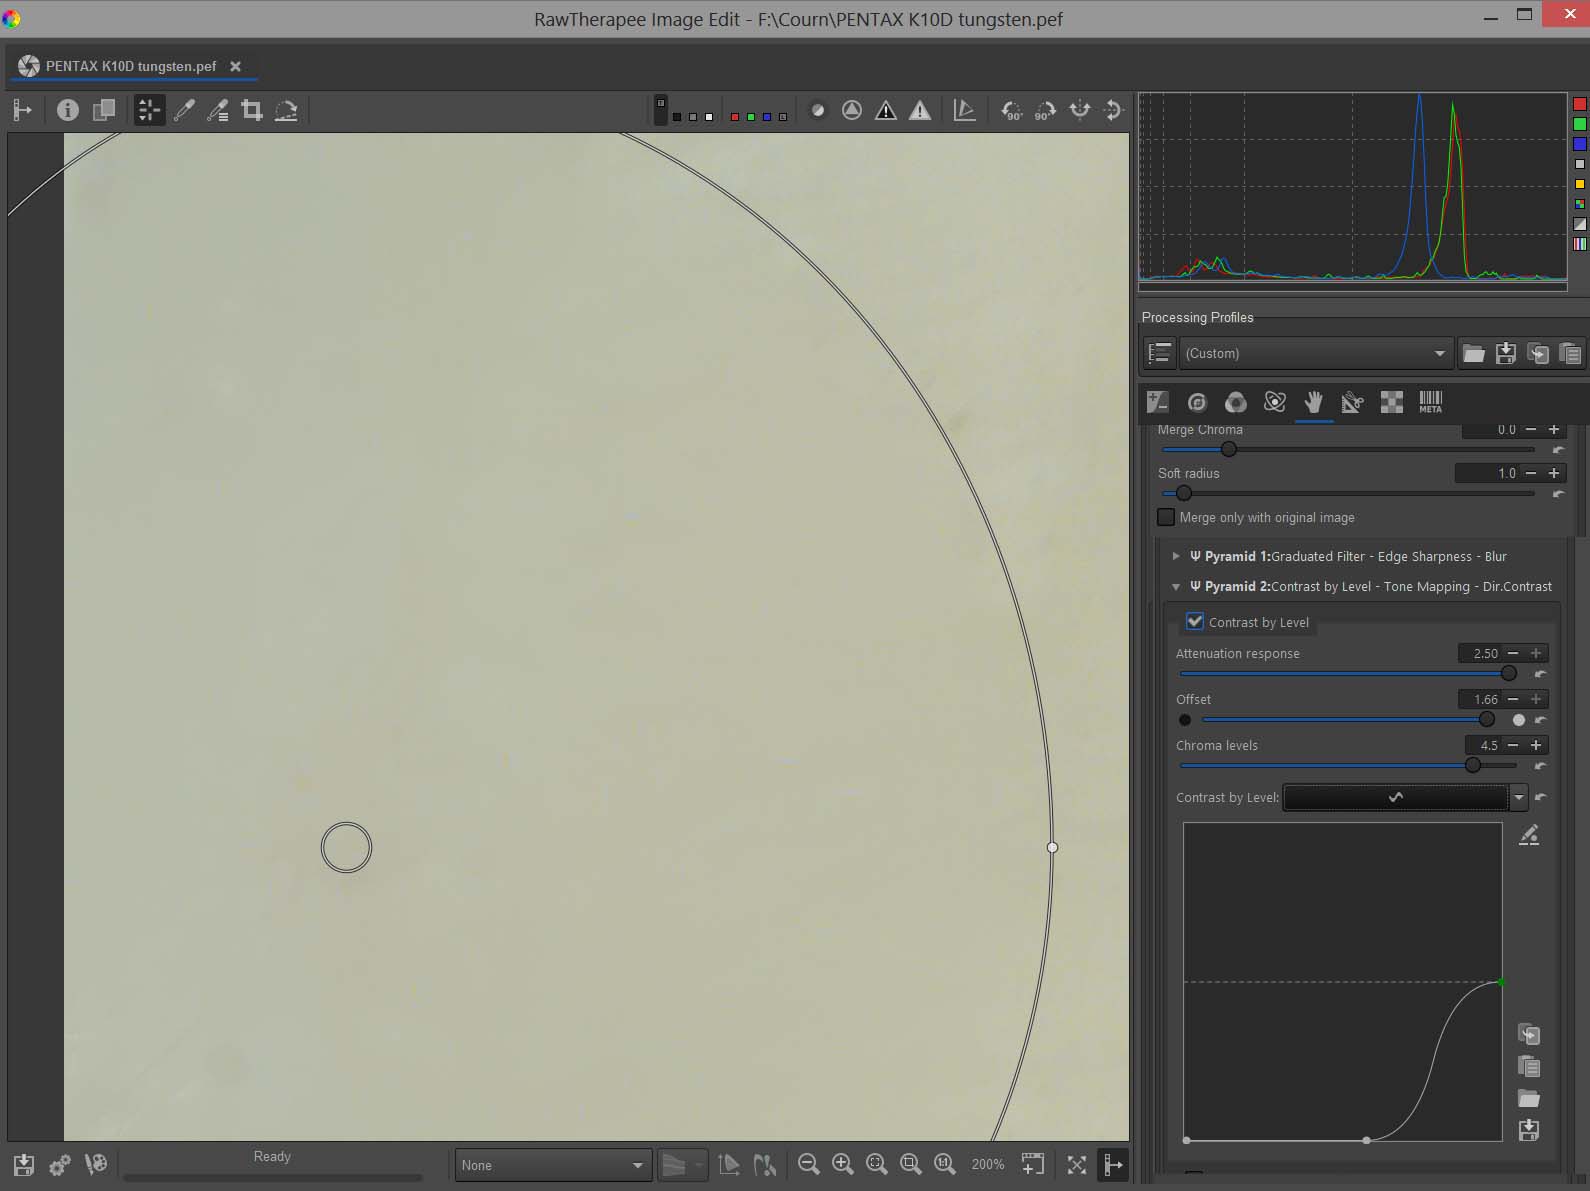
Task: Uncheck the Contrast by Level checkbox
Action: pyautogui.click(x=1194, y=621)
